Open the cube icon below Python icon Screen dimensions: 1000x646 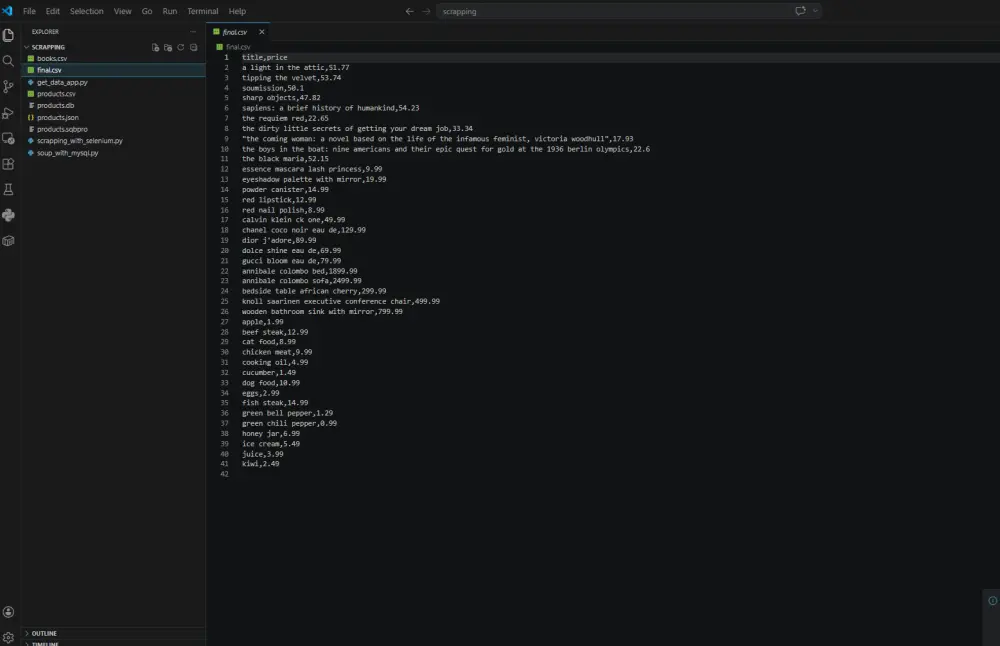(x=8, y=241)
